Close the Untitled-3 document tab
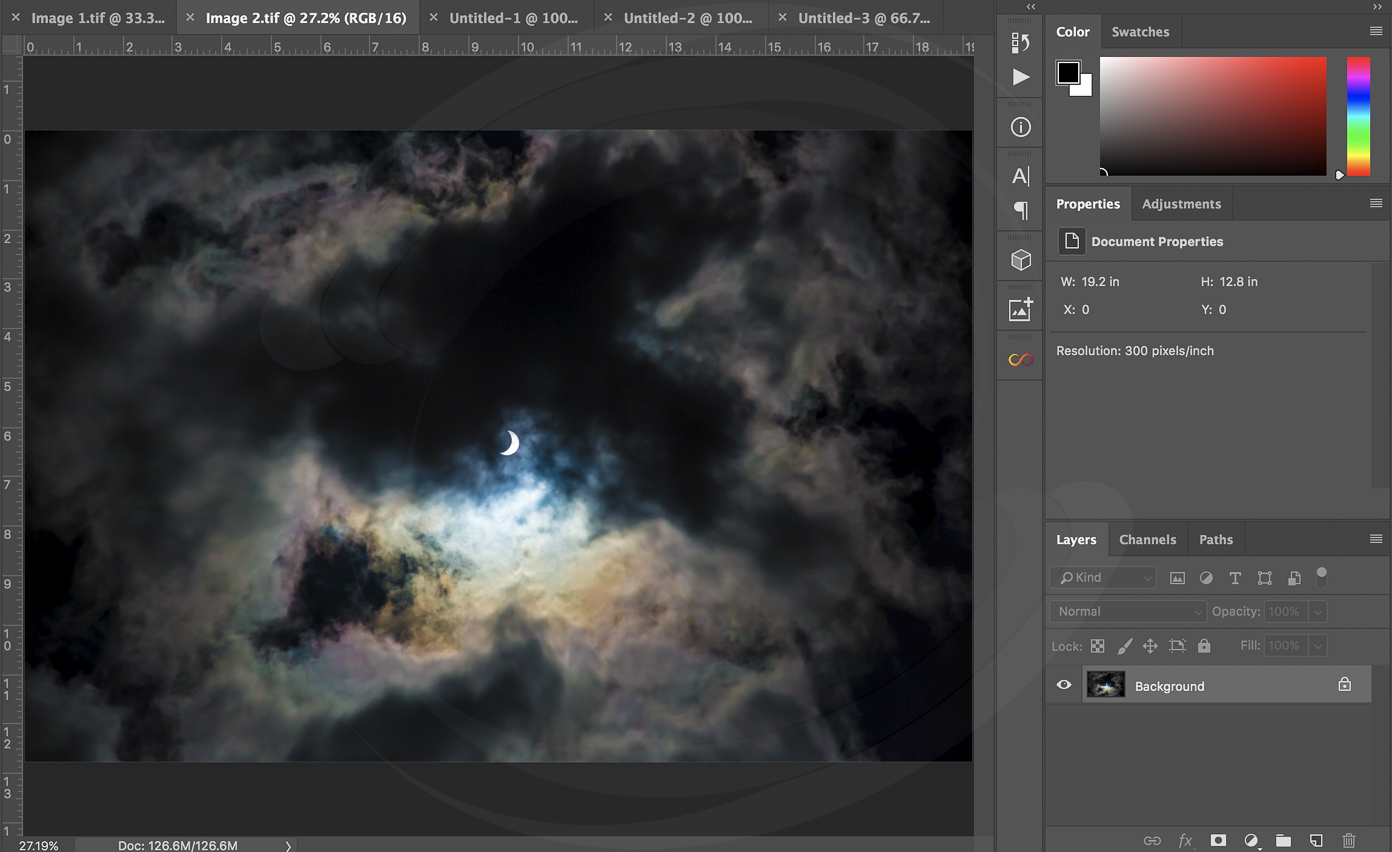1392x852 pixels. (x=782, y=18)
